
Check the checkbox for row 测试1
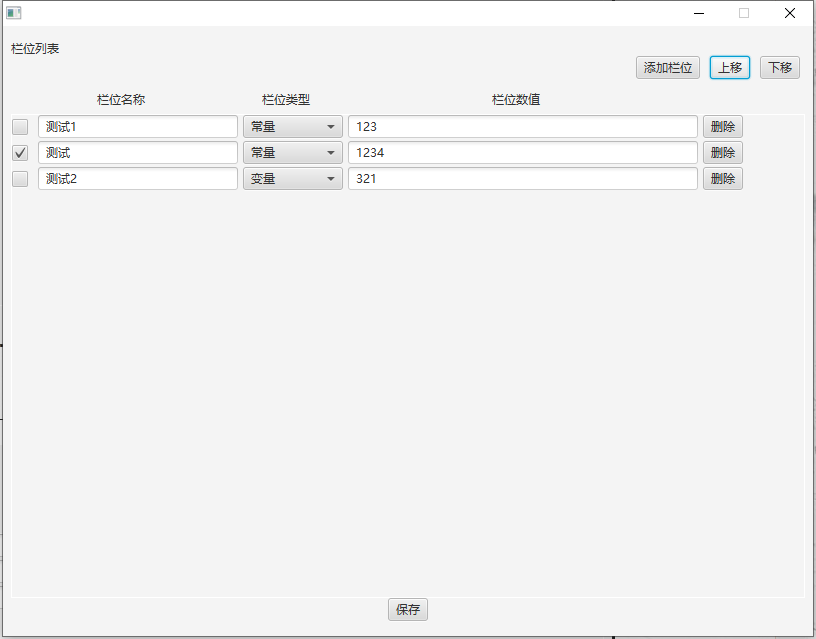tap(20, 127)
